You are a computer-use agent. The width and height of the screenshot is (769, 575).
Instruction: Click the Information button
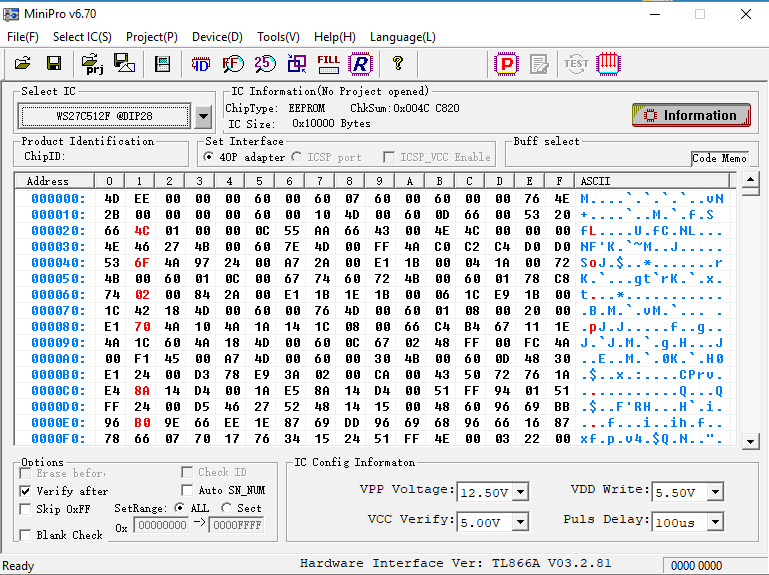point(691,115)
